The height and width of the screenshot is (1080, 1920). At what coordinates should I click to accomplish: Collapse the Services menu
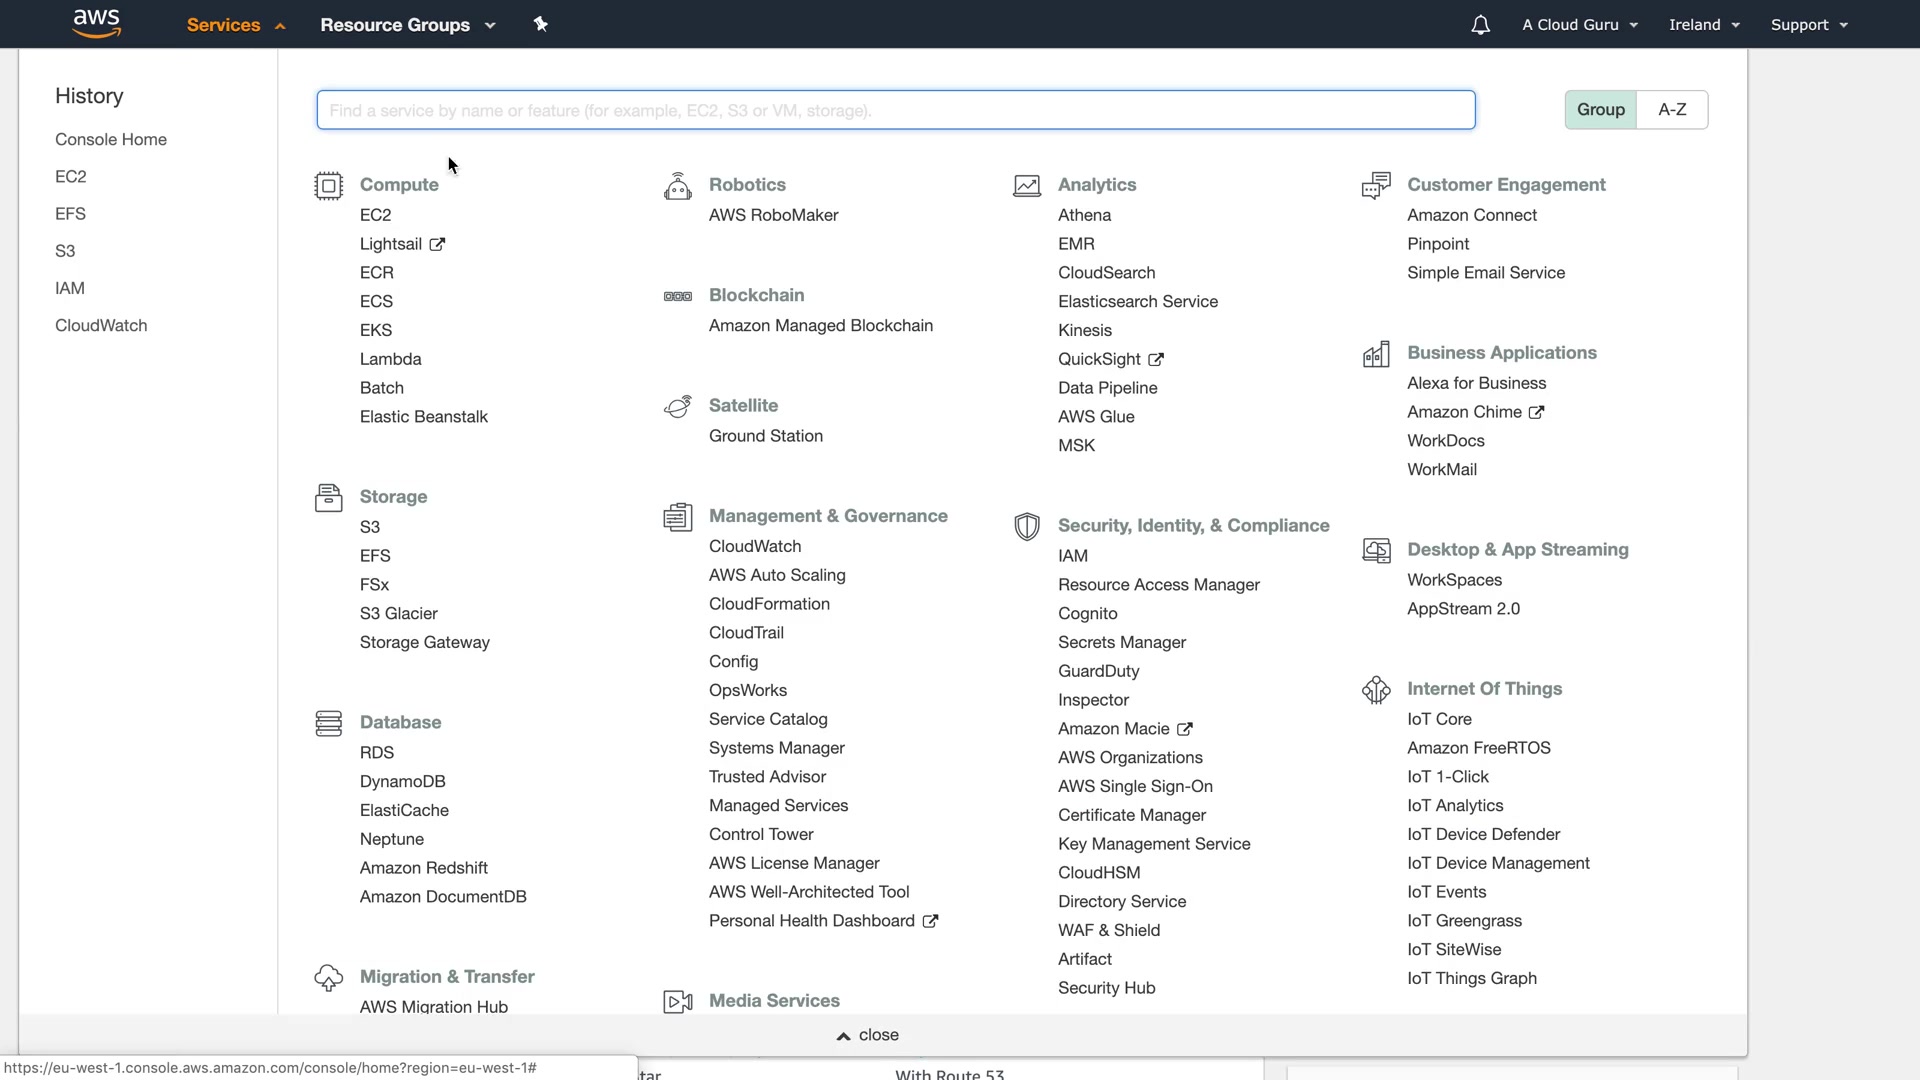tap(235, 25)
